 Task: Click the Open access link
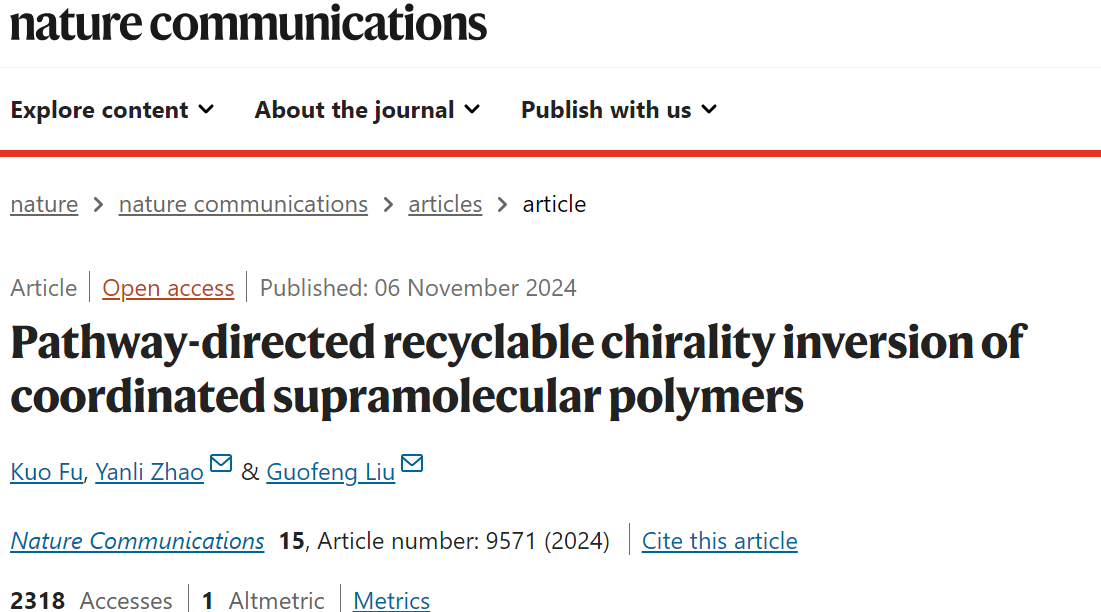168,289
